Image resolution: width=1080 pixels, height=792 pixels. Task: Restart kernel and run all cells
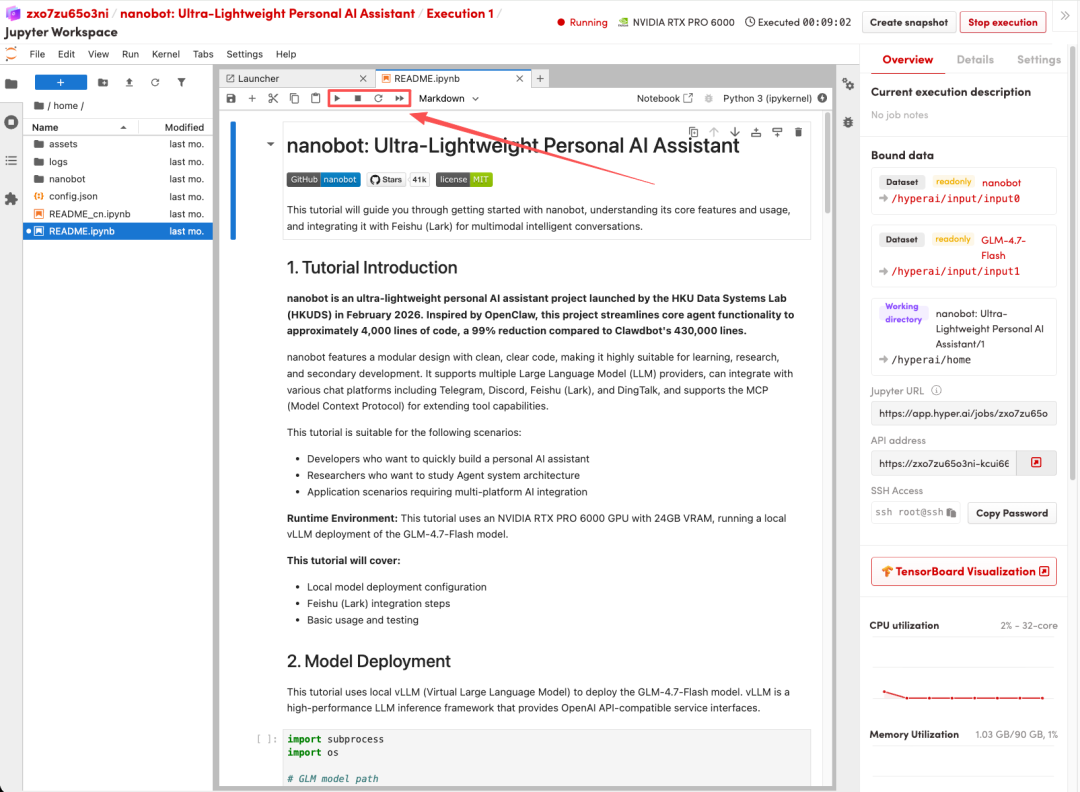[400, 98]
